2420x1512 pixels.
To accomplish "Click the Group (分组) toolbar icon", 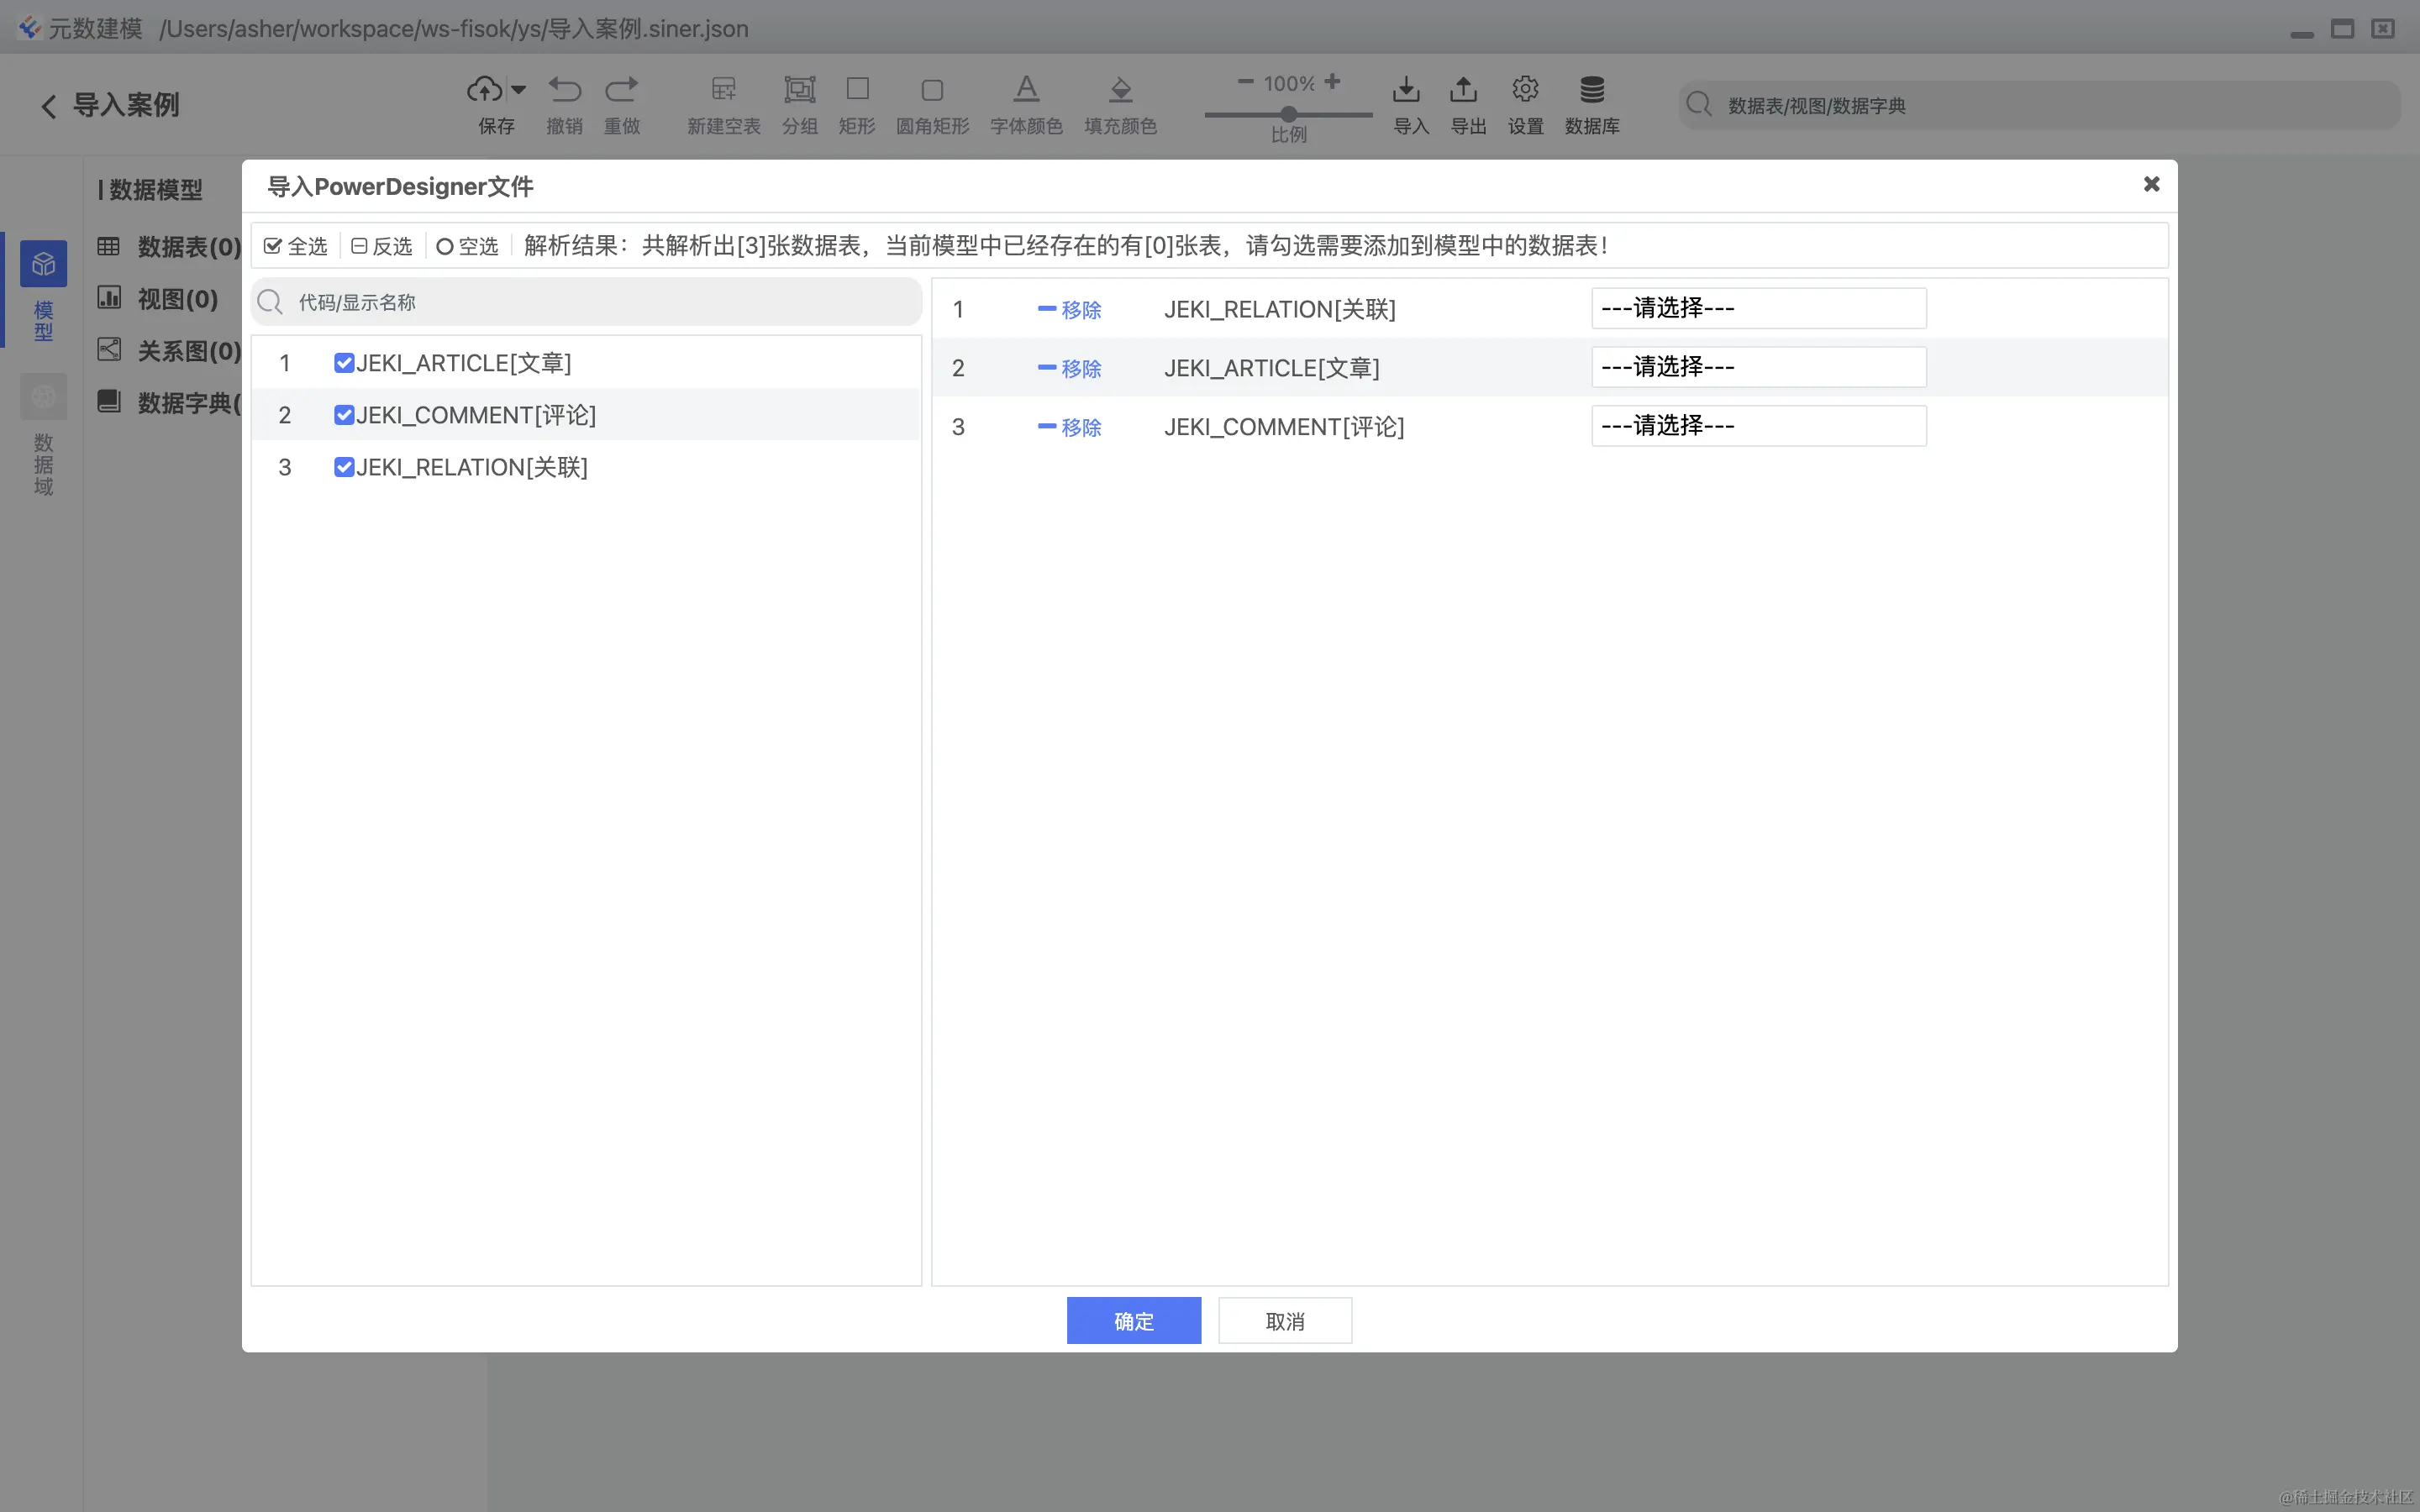I will pyautogui.click(x=799, y=90).
